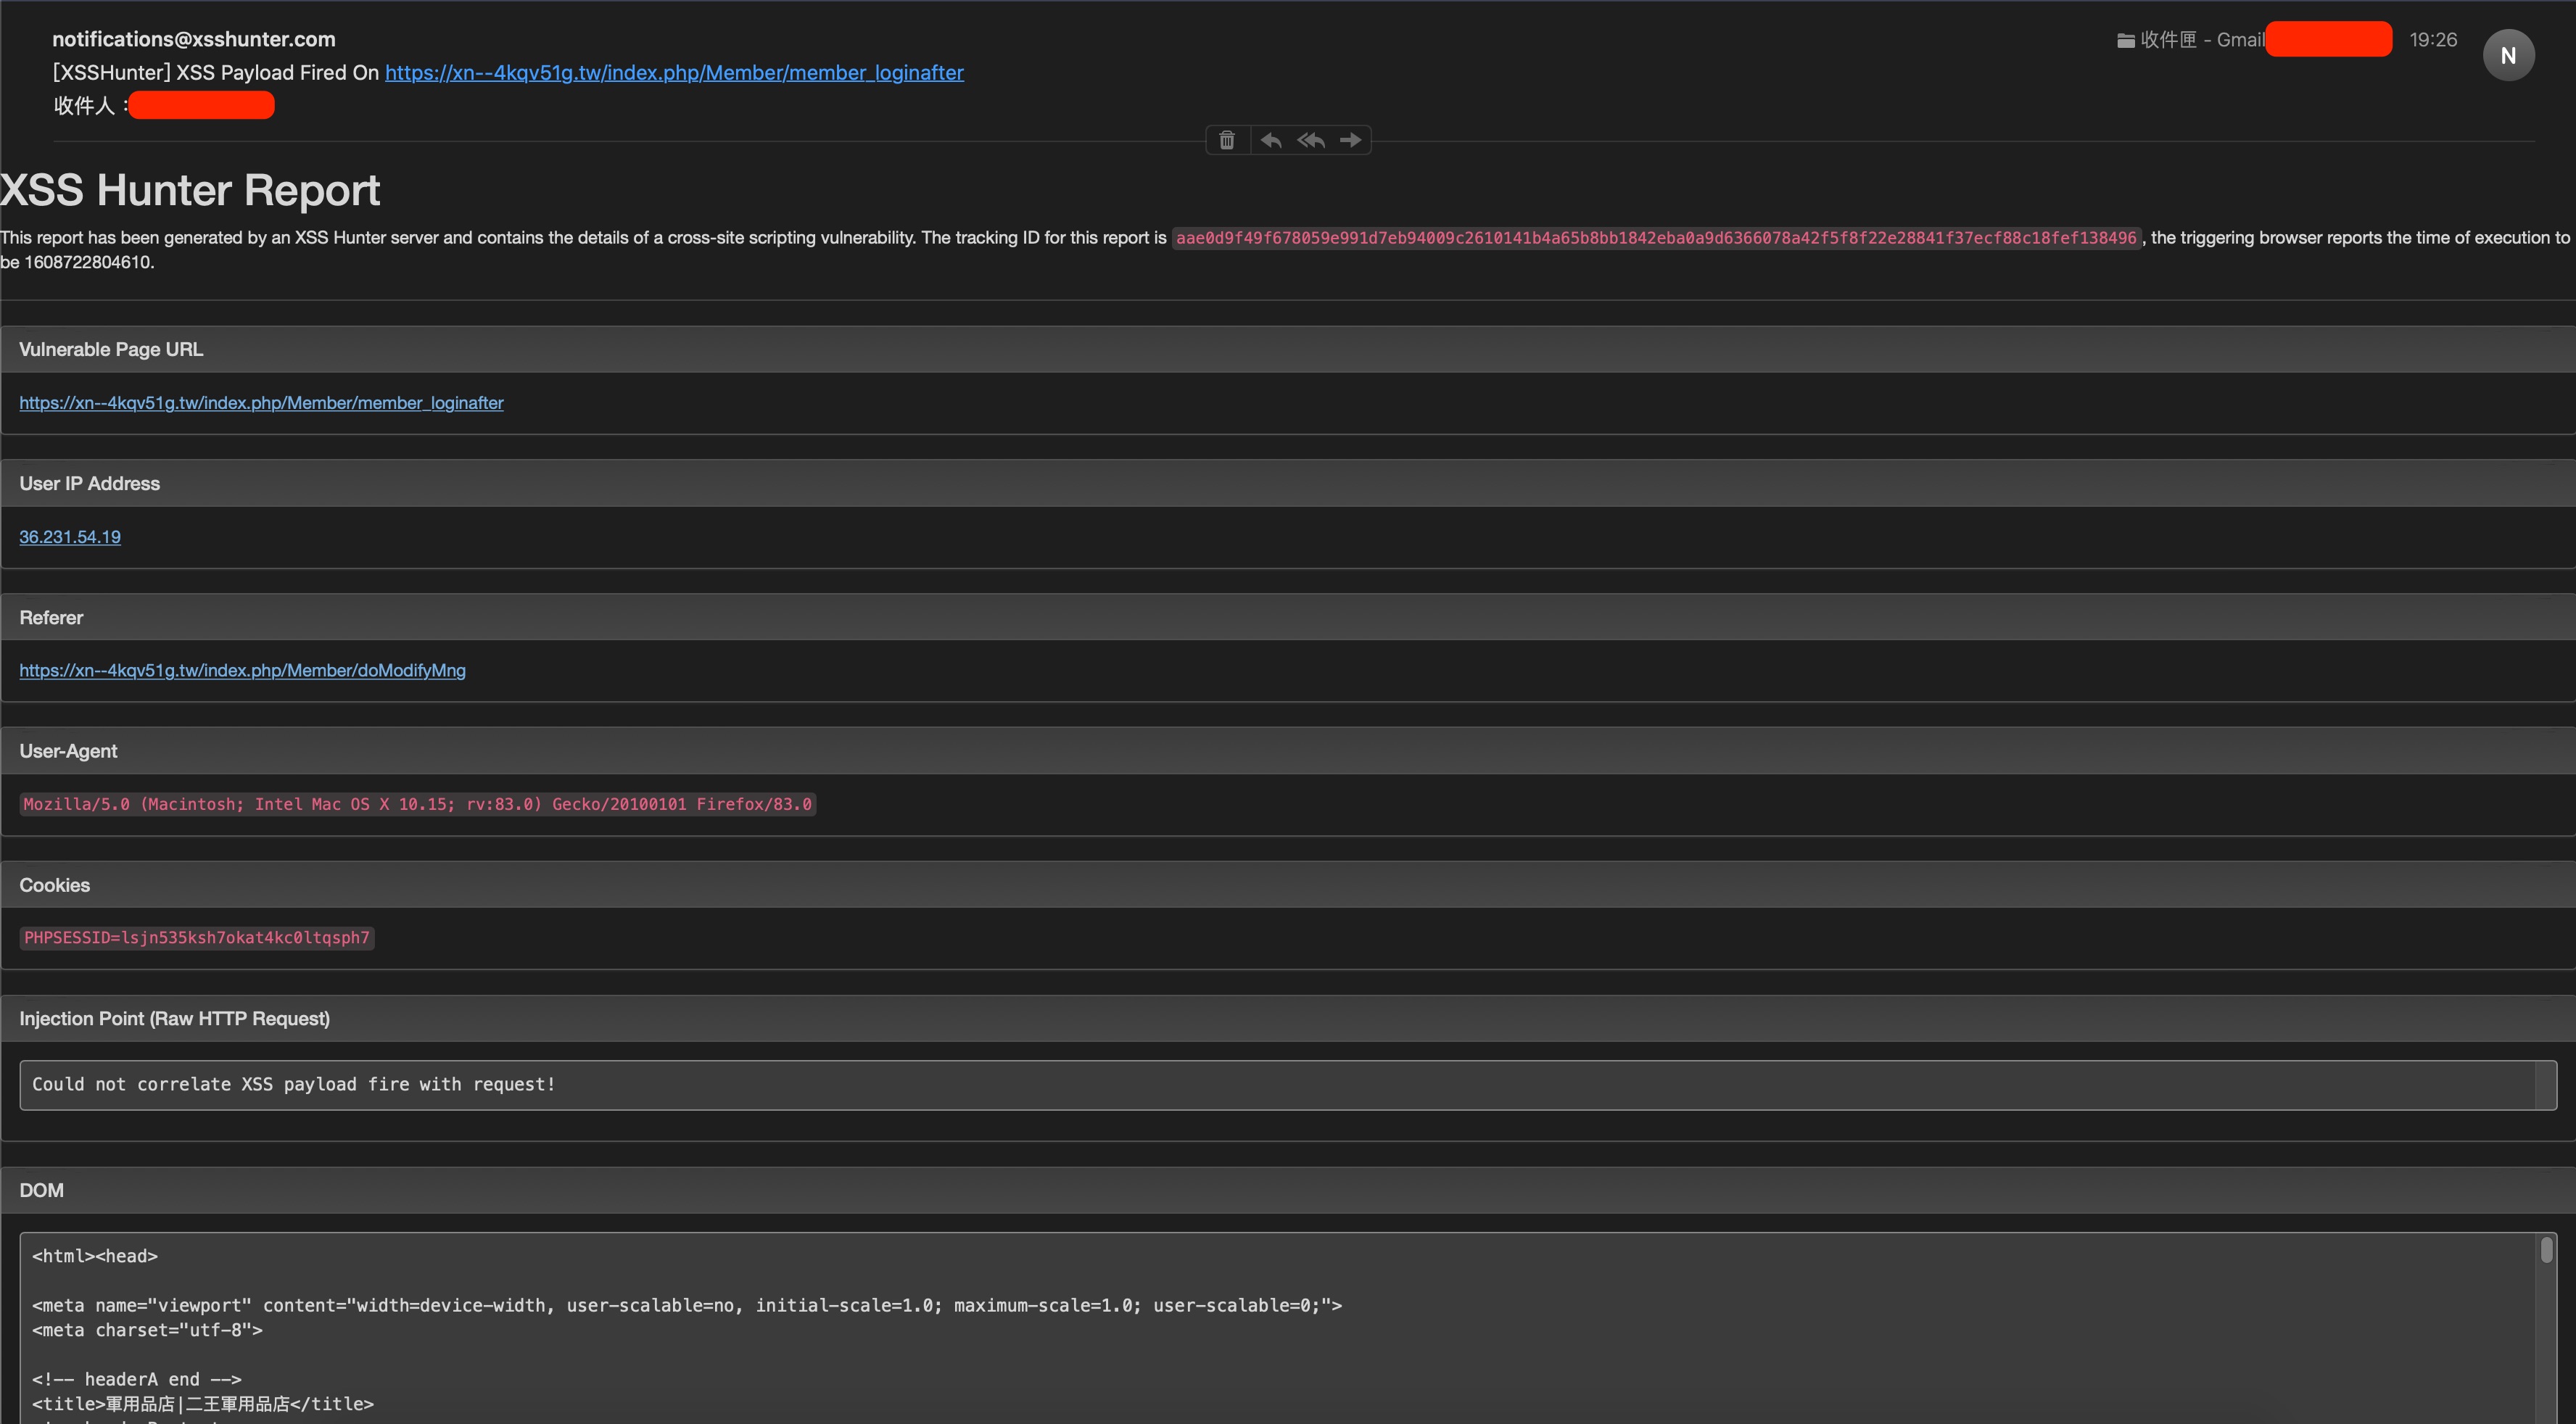Click the DOM section header
This screenshot has height=1424, width=2576.
pos(1288,1190)
